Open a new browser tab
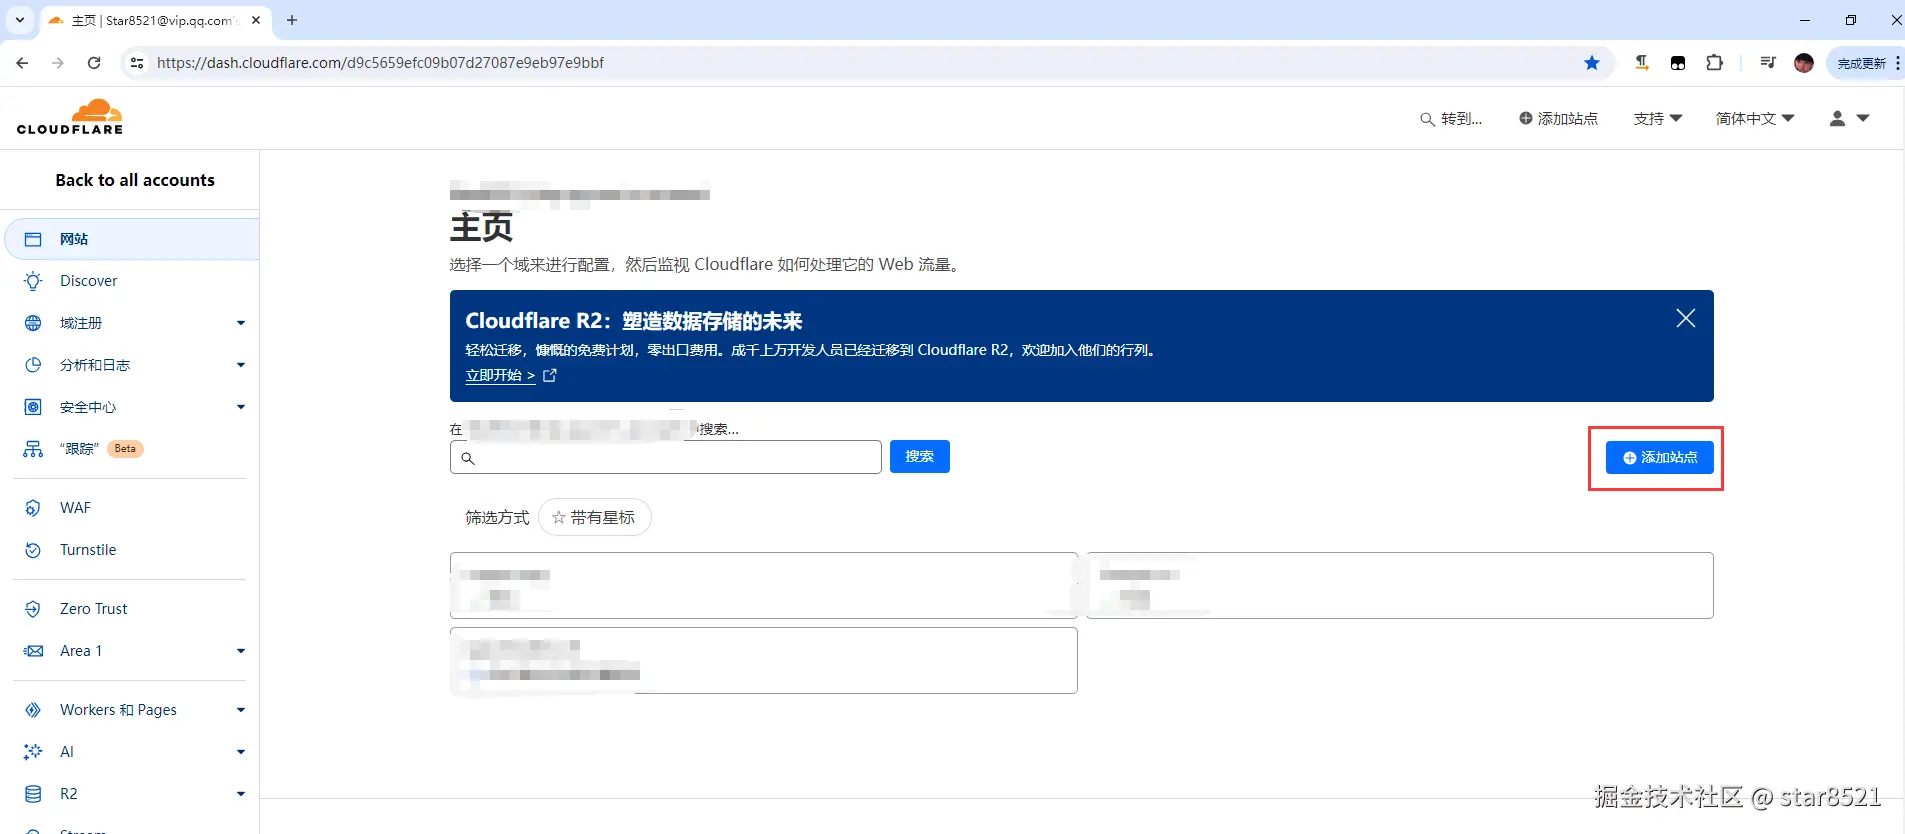The image size is (1905, 834). tap(292, 20)
